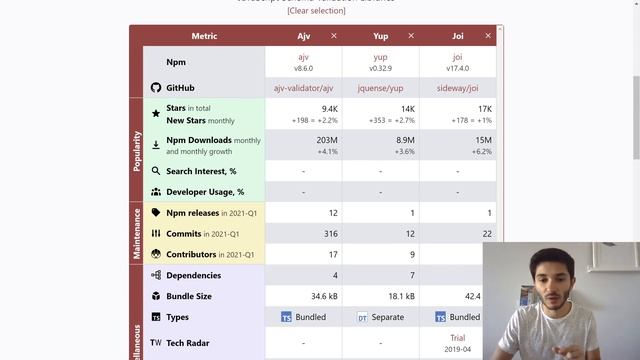The height and width of the screenshot is (360, 640).
Task: Remove the Ajv column
Action: (334, 36)
